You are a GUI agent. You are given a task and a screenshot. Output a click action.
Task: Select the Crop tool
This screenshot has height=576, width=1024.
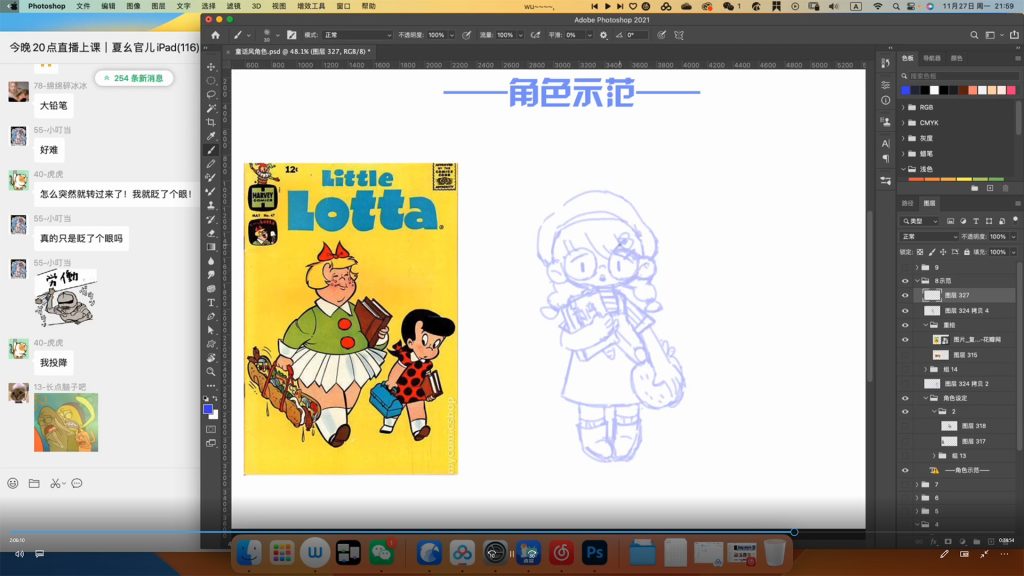pos(211,122)
